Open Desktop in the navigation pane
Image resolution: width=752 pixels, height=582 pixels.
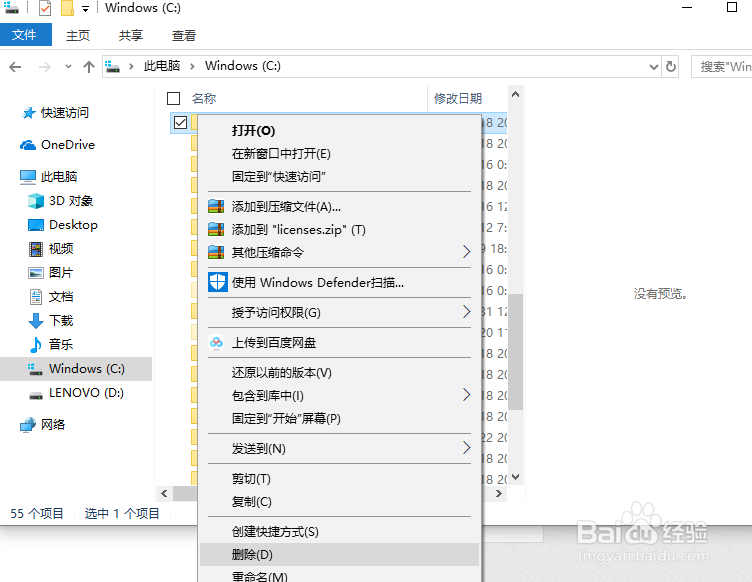click(x=62, y=225)
